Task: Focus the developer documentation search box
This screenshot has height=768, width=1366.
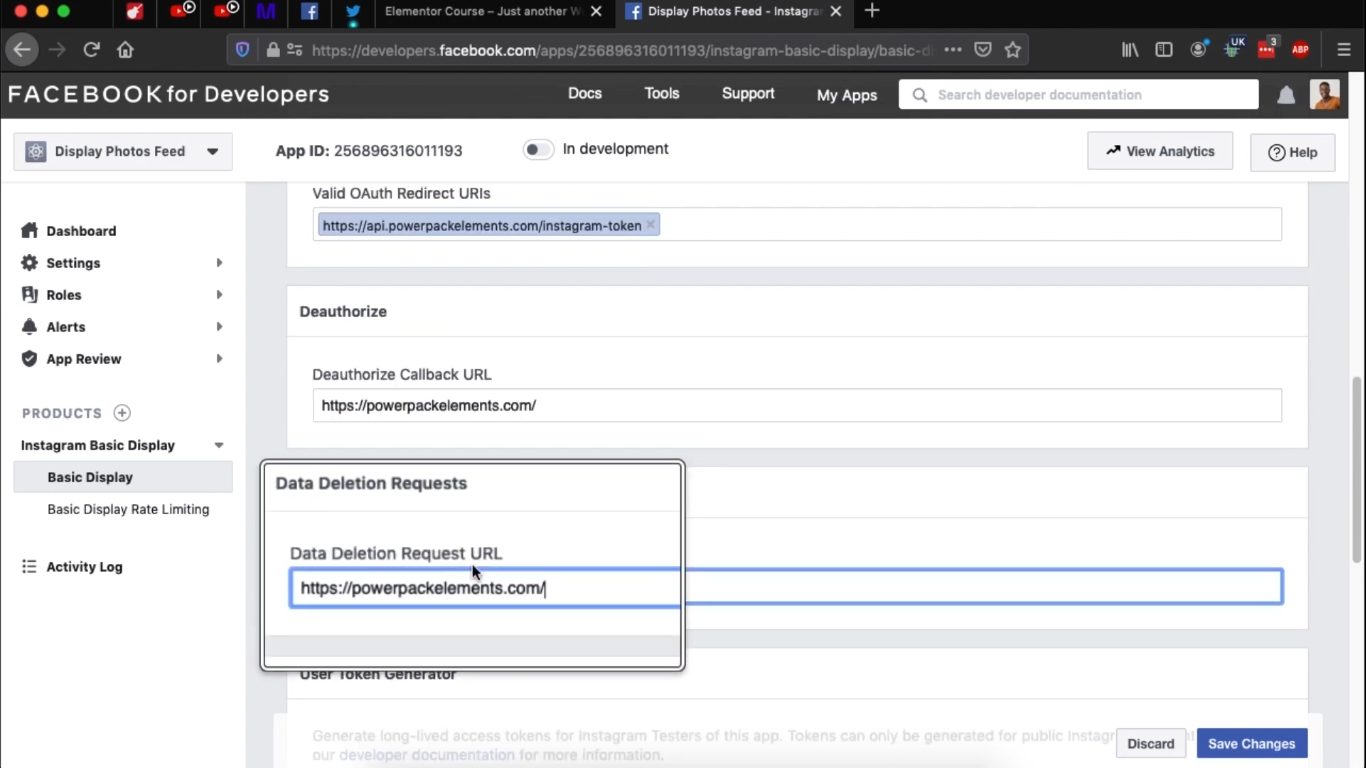Action: click(x=1079, y=95)
